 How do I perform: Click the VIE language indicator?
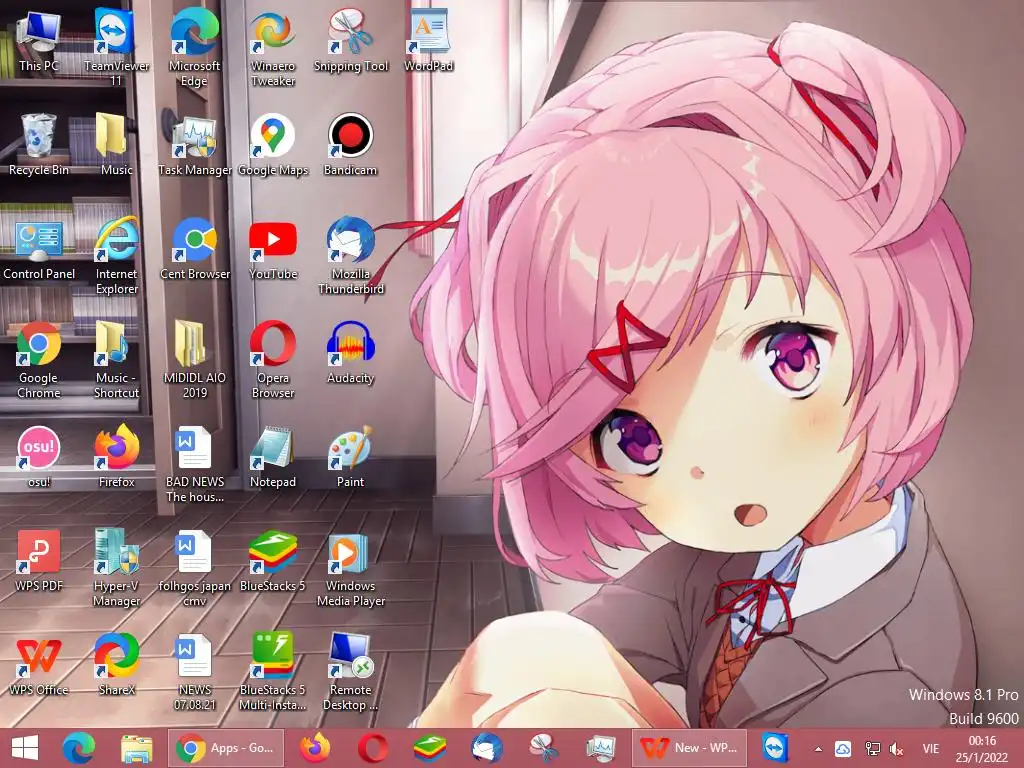coord(931,748)
